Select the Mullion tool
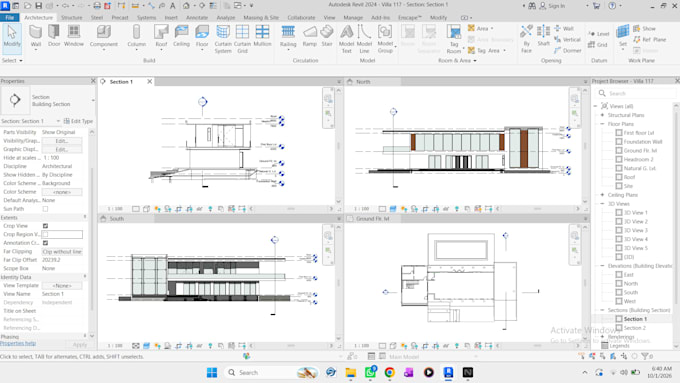 (262, 36)
